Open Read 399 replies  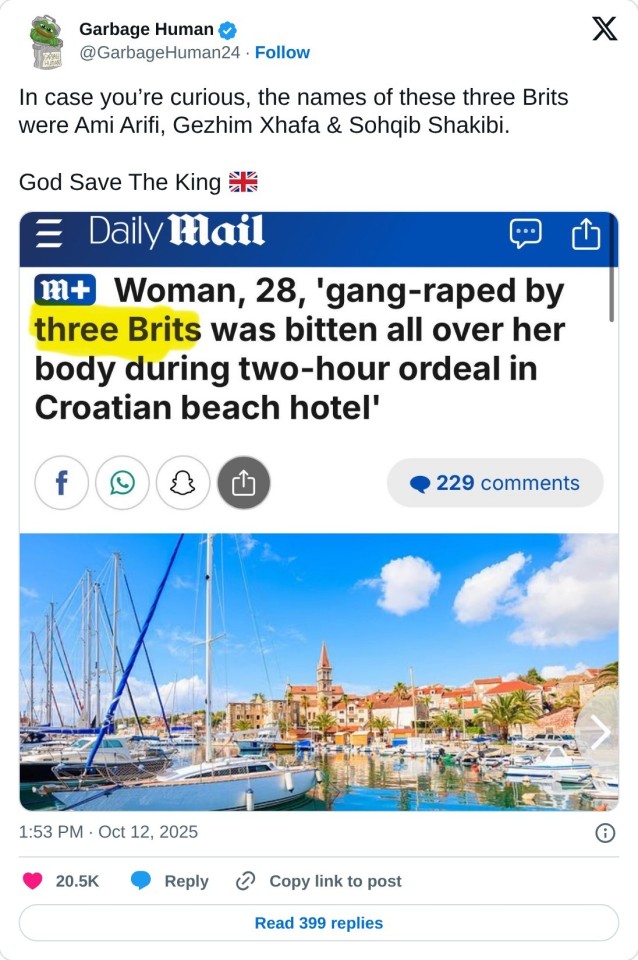(319, 923)
